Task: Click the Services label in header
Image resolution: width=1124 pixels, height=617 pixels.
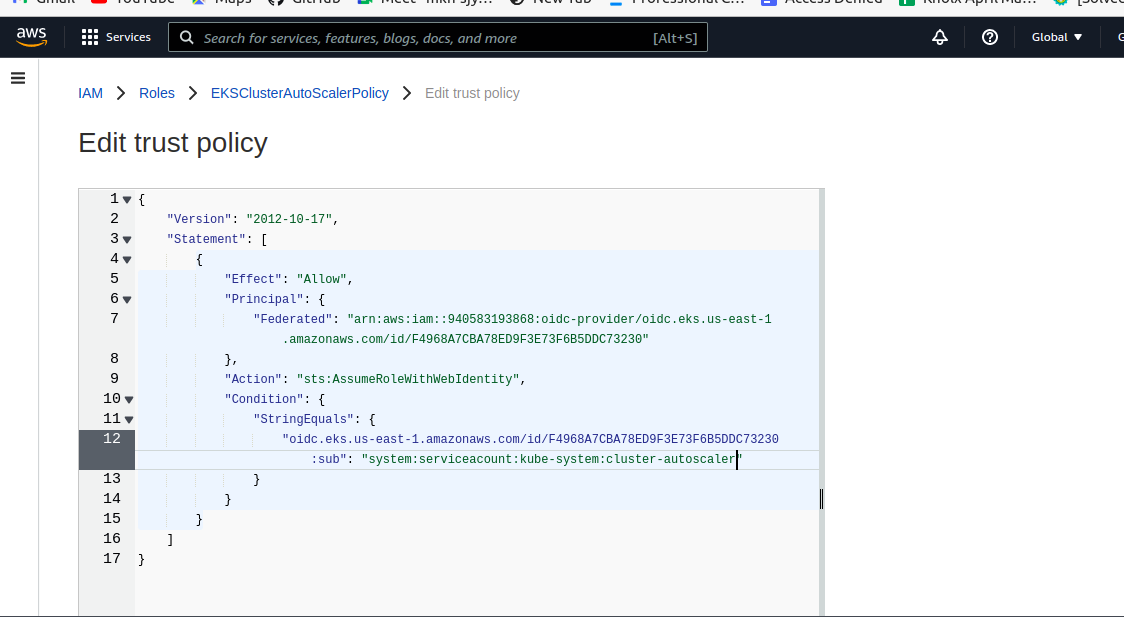Action: point(128,37)
